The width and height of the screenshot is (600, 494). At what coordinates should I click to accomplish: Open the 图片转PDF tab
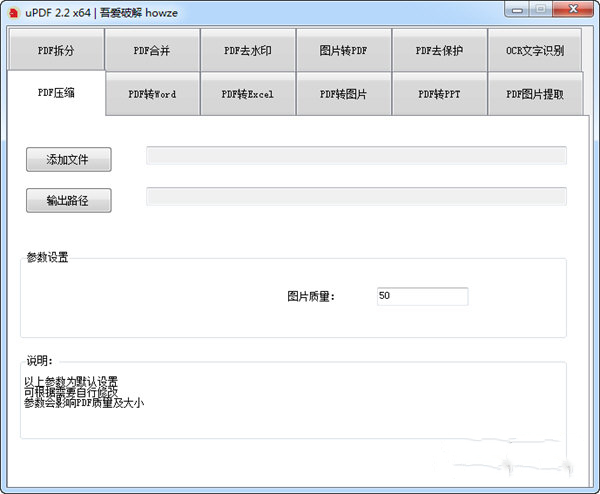click(343, 50)
